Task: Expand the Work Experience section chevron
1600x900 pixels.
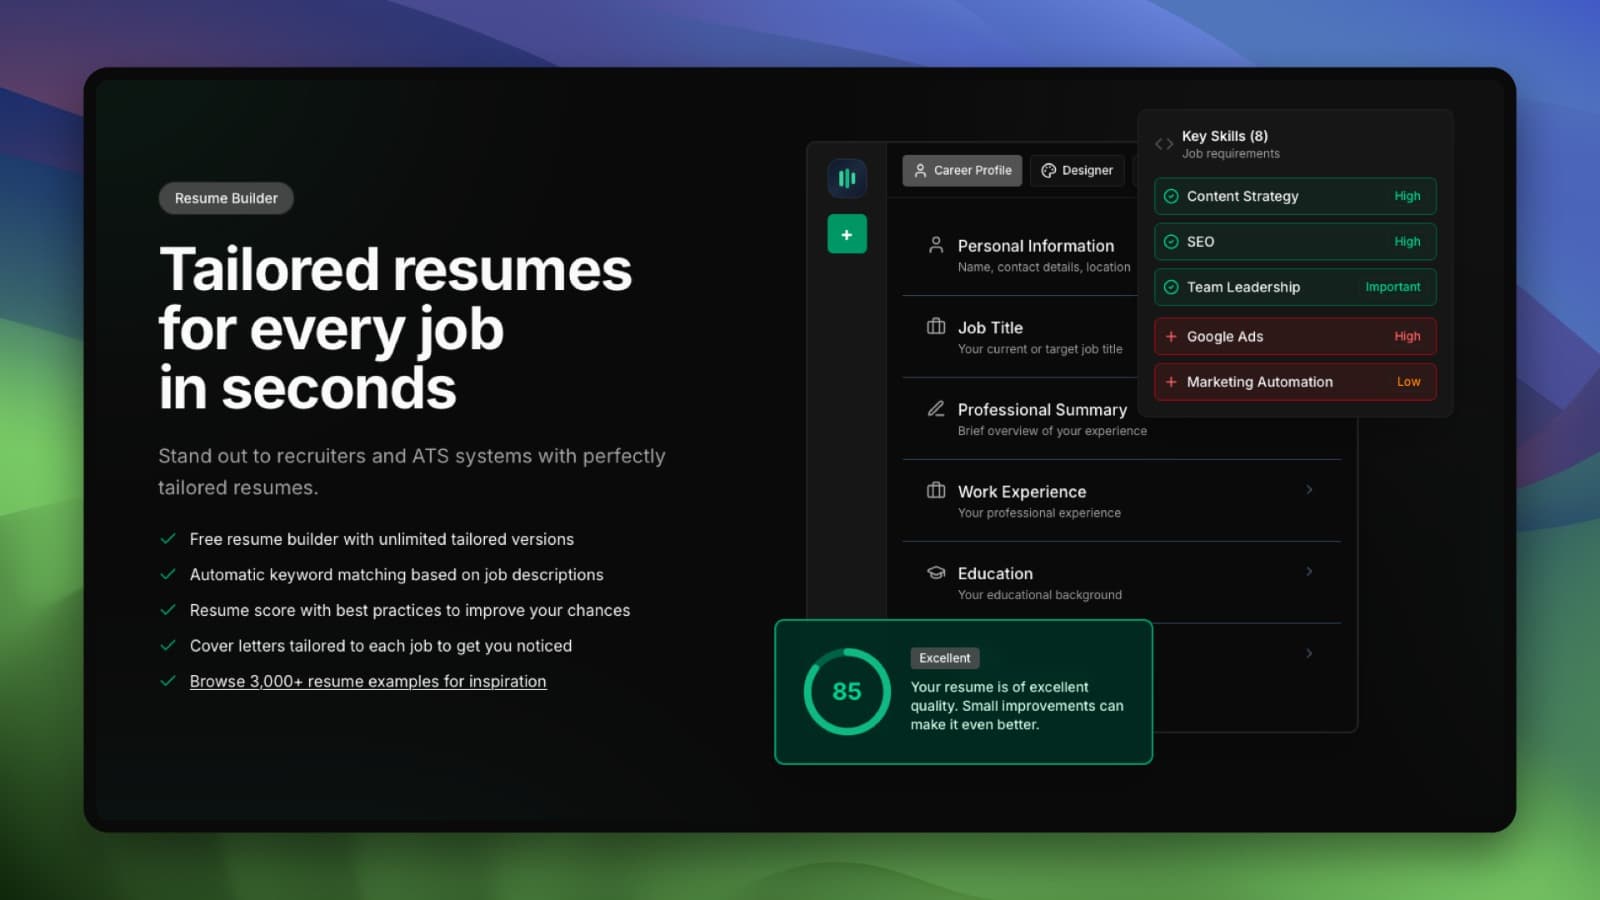Action: [x=1309, y=490]
